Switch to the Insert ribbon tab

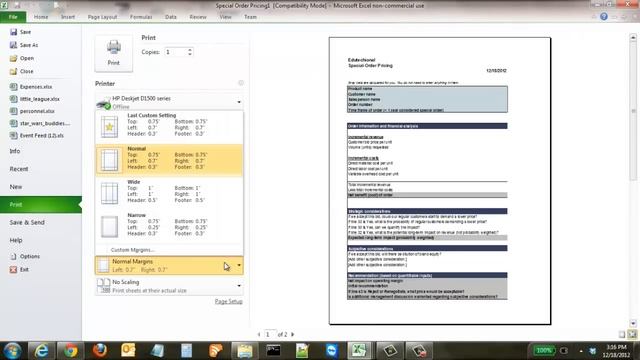click(68, 17)
